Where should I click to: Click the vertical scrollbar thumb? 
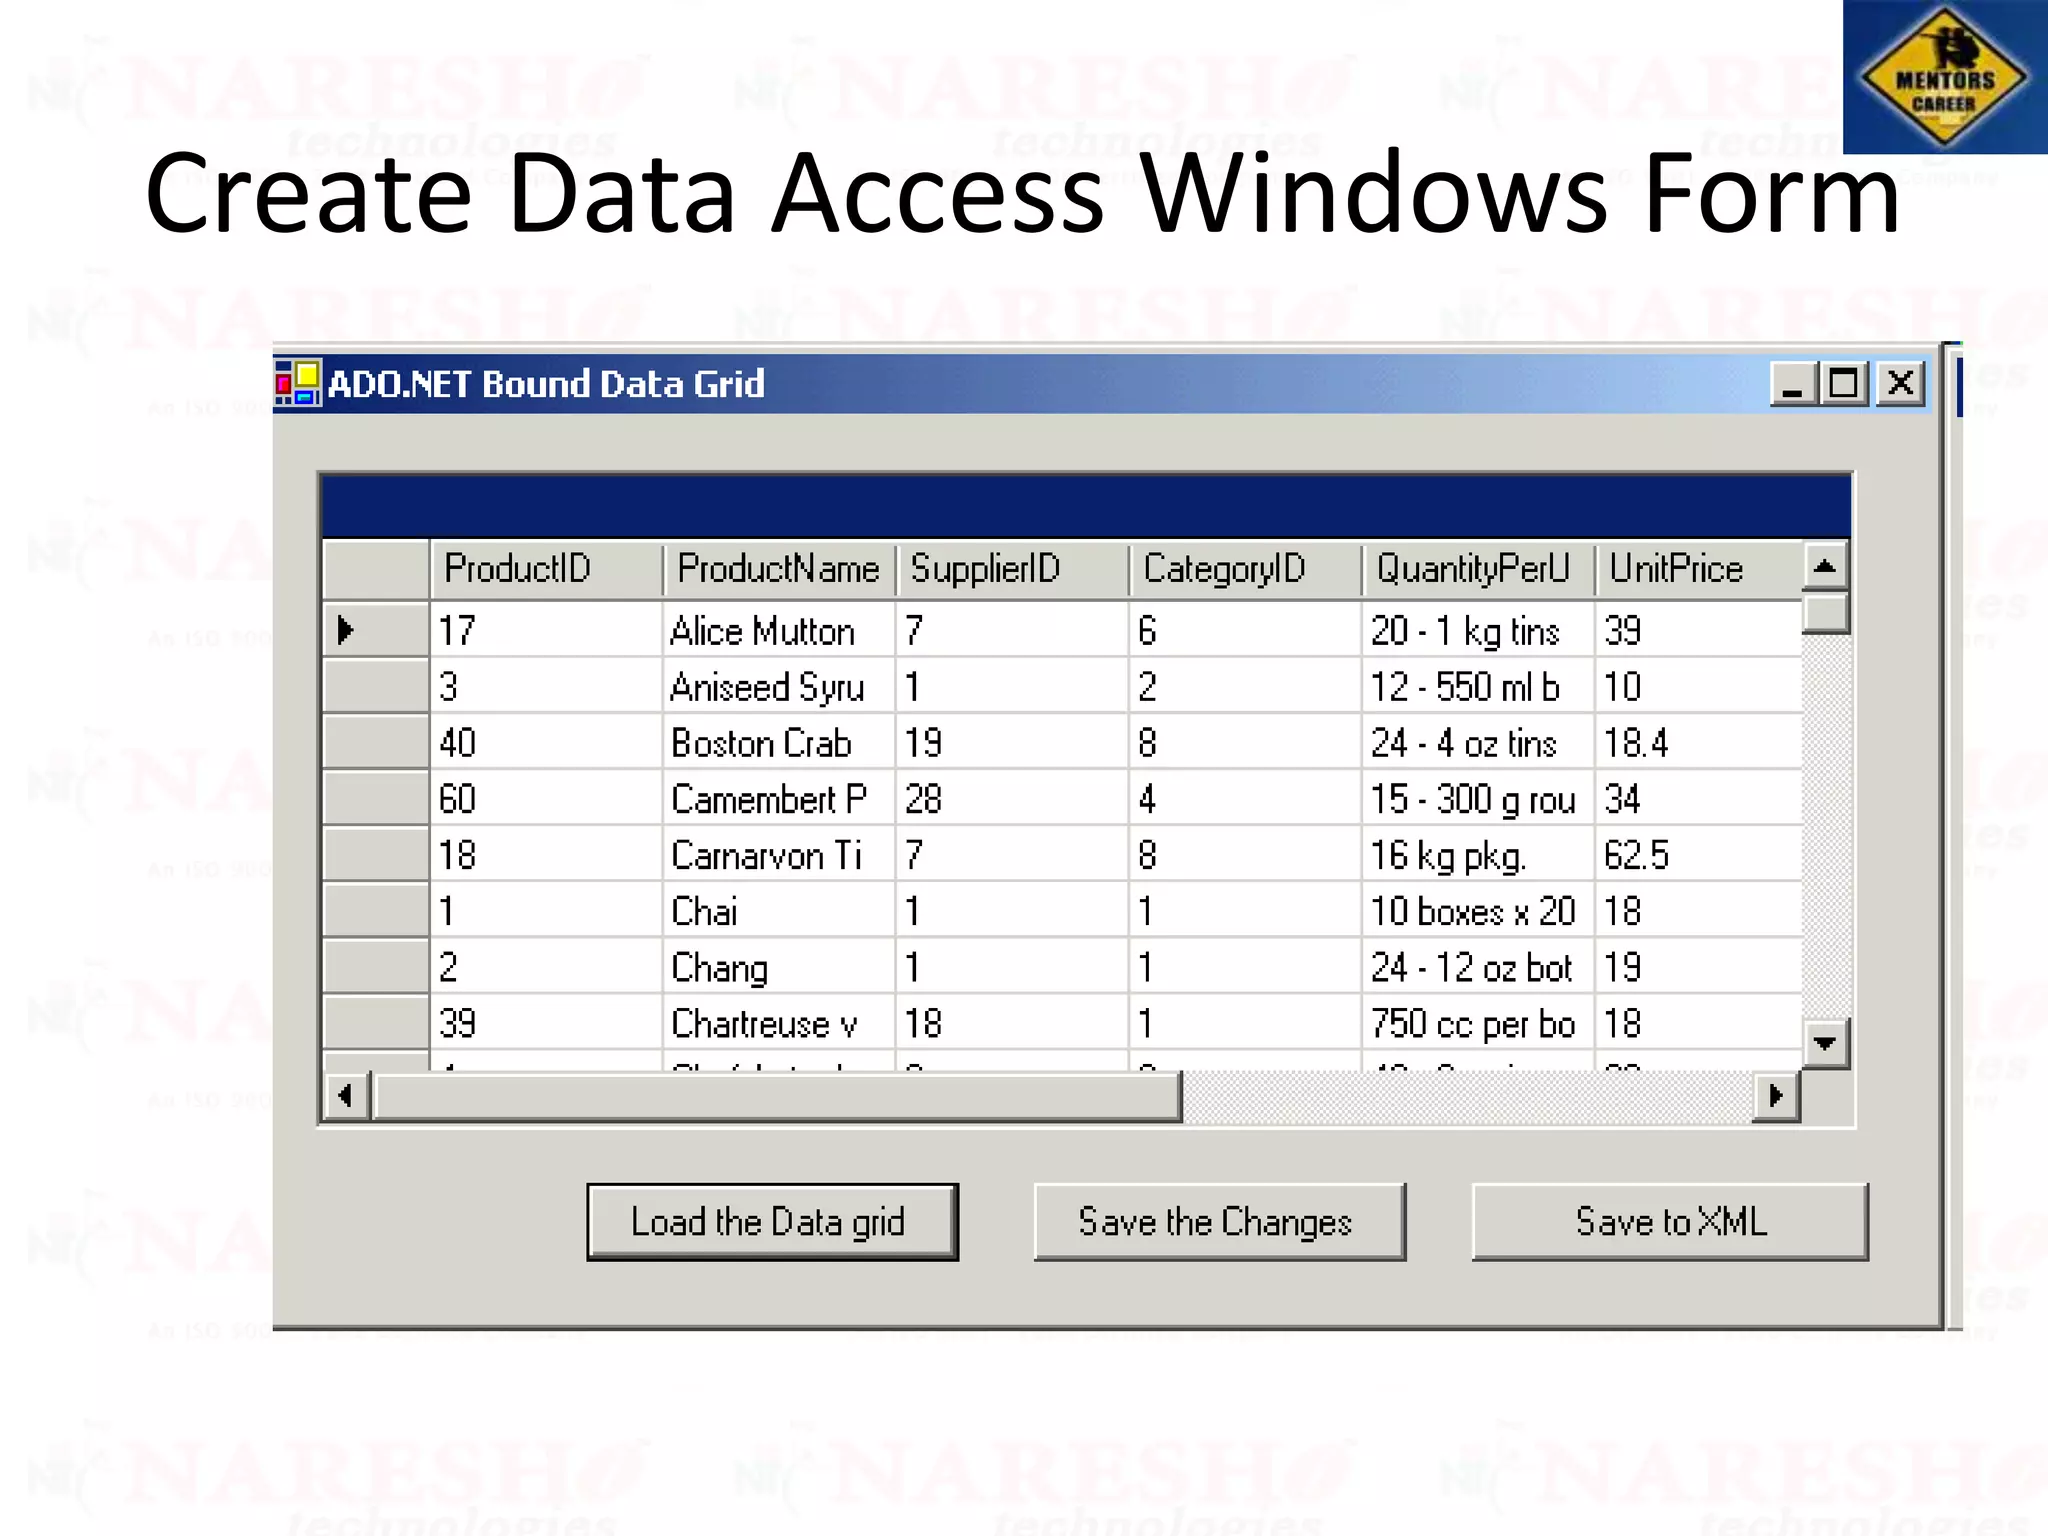point(1825,612)
